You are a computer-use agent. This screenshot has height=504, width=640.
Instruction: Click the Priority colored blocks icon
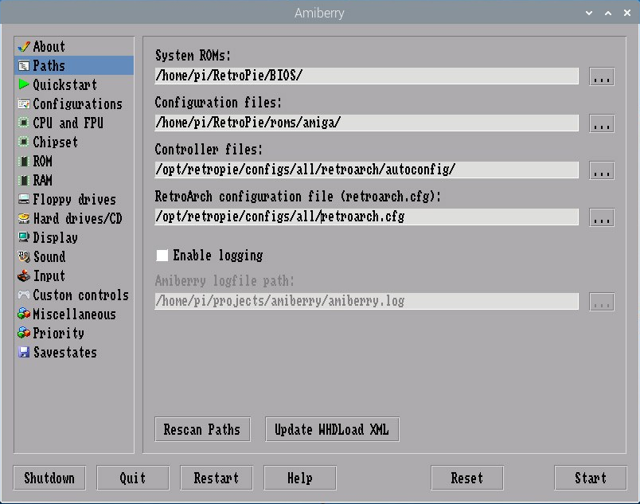coord(24,333)
